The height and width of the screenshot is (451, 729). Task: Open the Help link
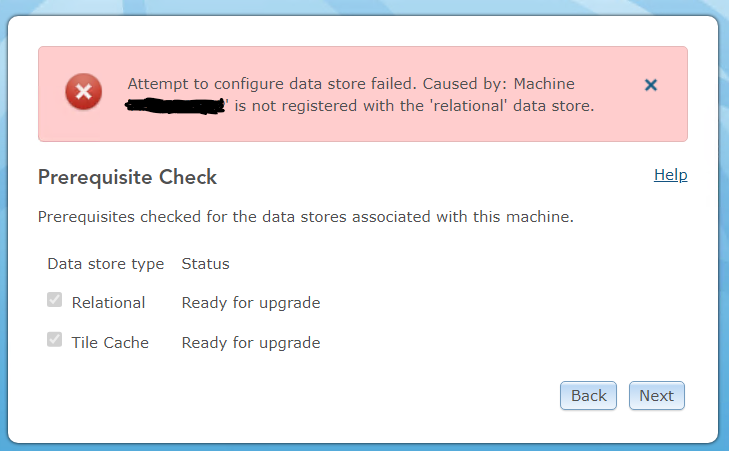[670, 175]
